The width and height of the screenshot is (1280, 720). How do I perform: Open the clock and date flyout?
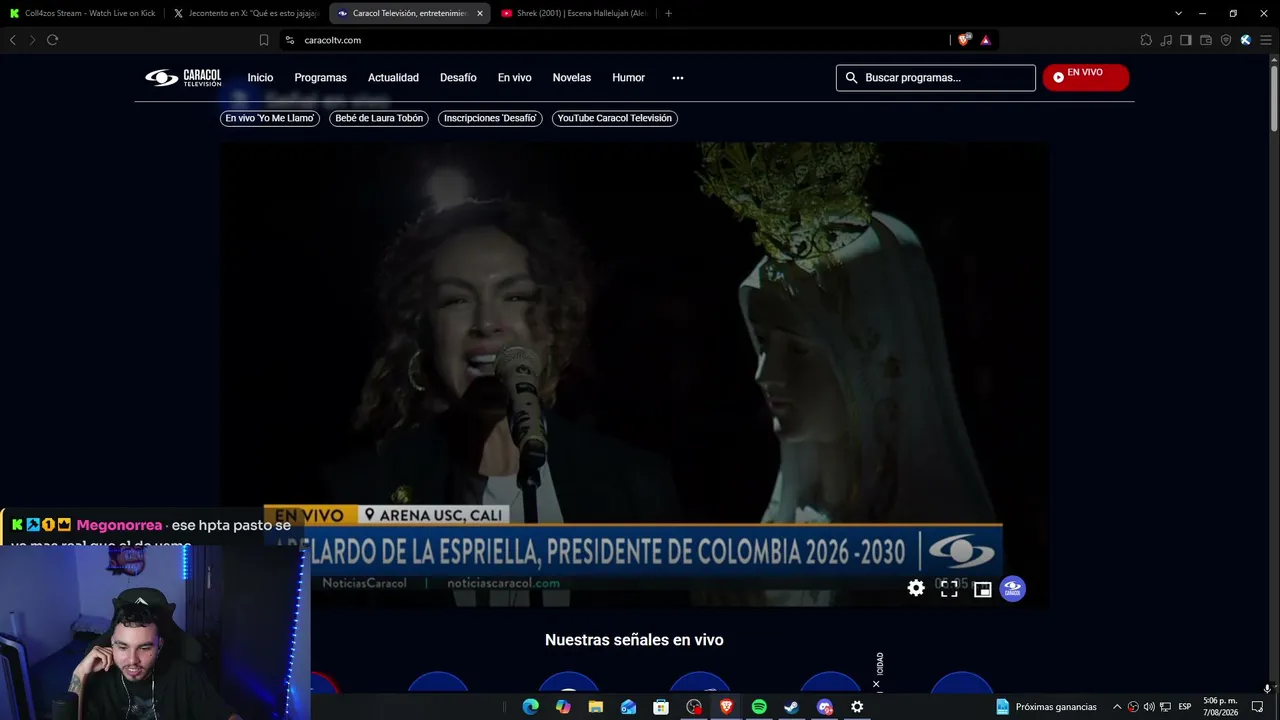(x=1221, y=707)
